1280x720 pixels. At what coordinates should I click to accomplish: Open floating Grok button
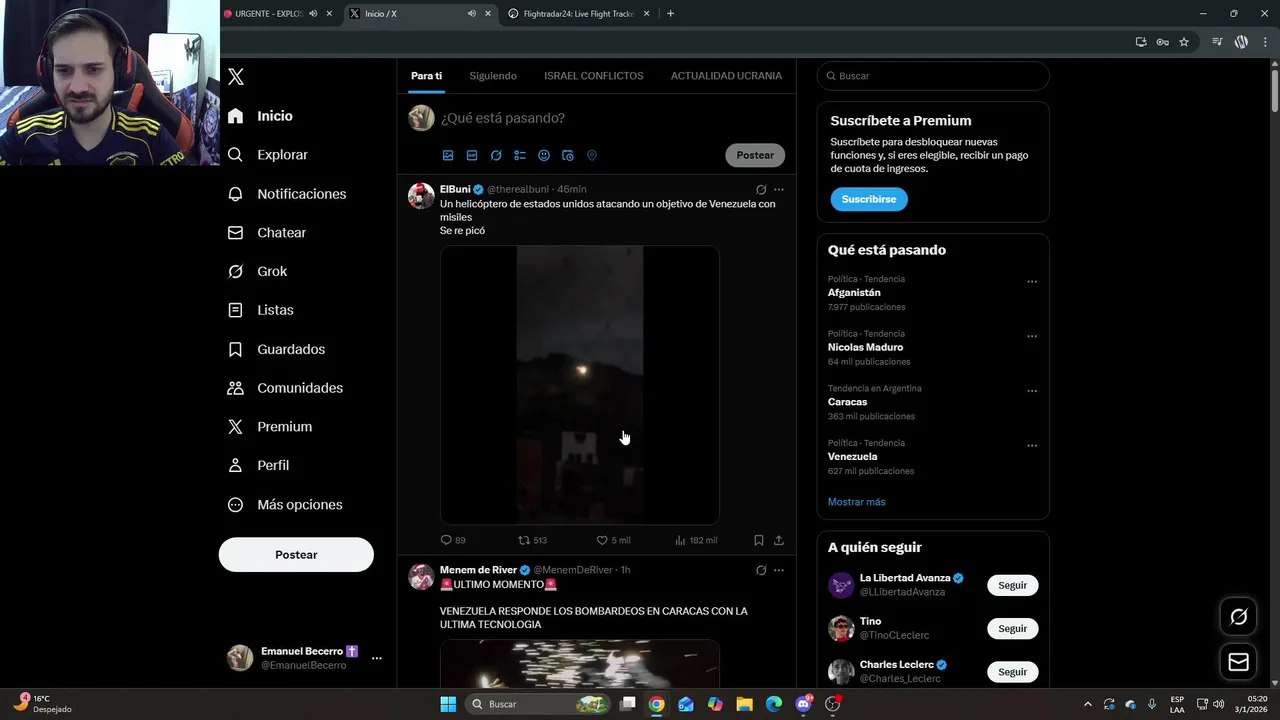point(1238,617)
